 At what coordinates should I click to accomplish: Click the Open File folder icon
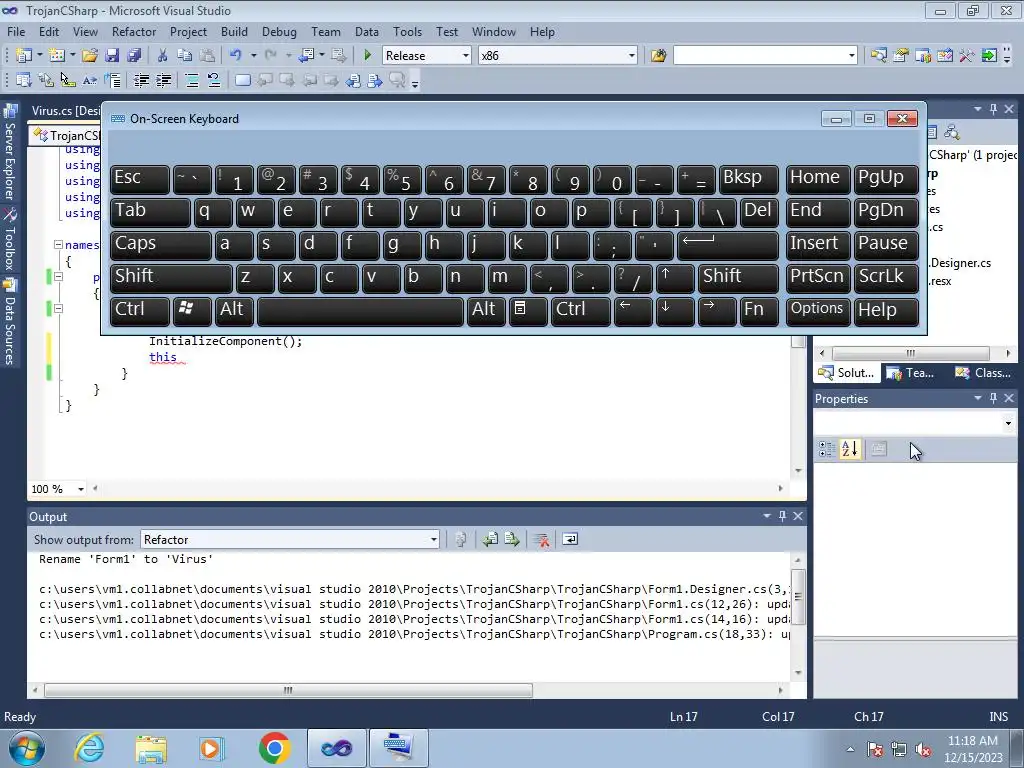tap(90, 56)
